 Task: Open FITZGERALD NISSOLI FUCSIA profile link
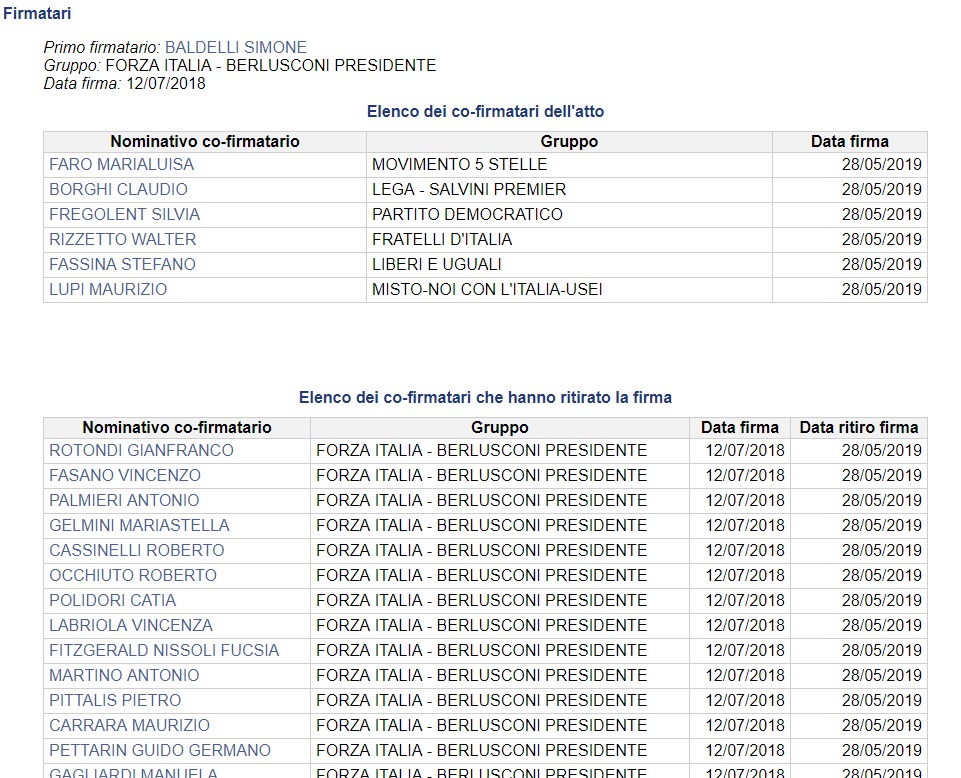pos(164,650)
